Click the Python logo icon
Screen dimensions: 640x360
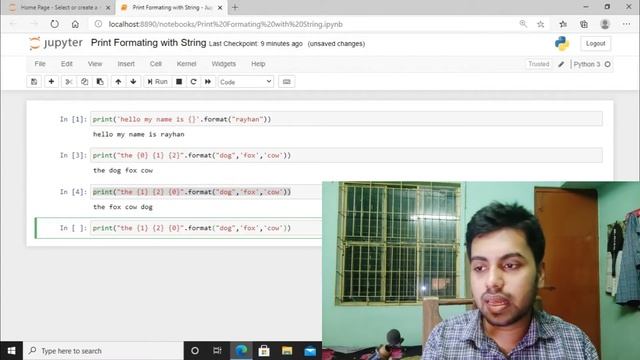pos(562,43)
